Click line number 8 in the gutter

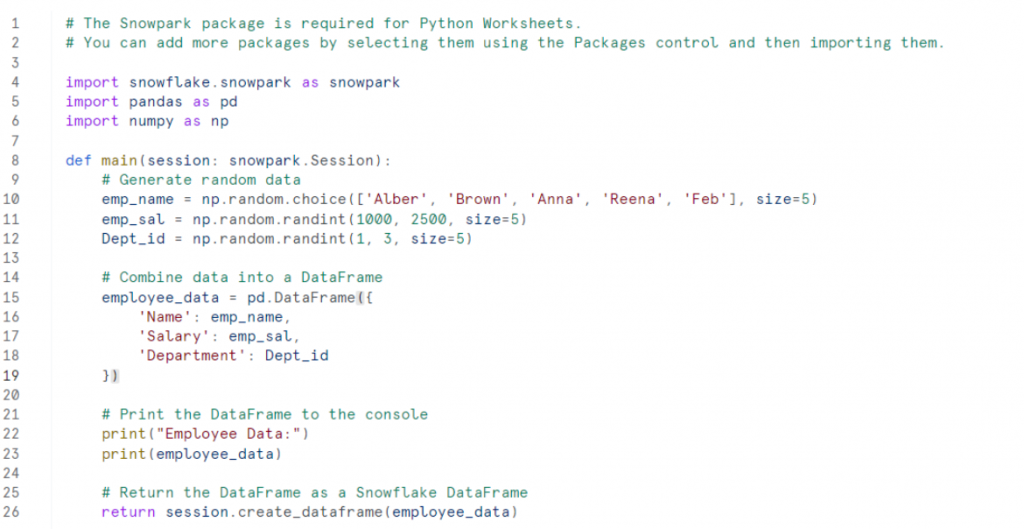click(x=14, y=161)
